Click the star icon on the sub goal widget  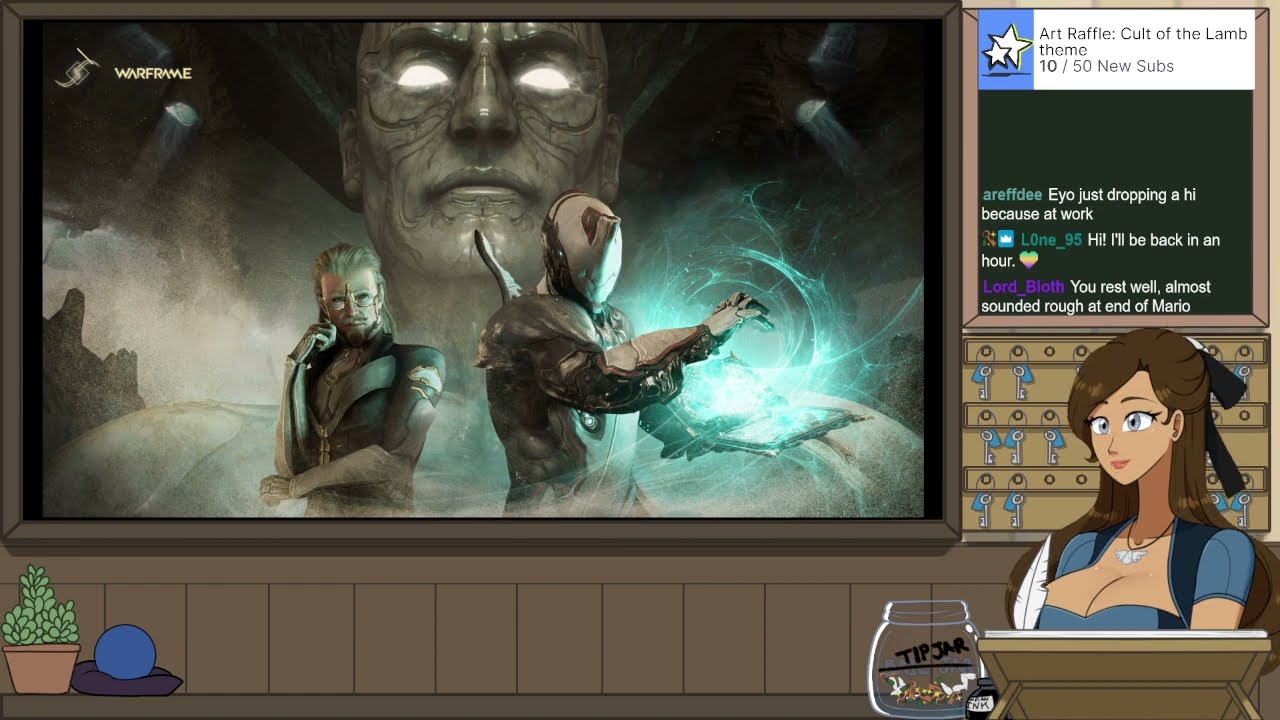(1005, 49)
